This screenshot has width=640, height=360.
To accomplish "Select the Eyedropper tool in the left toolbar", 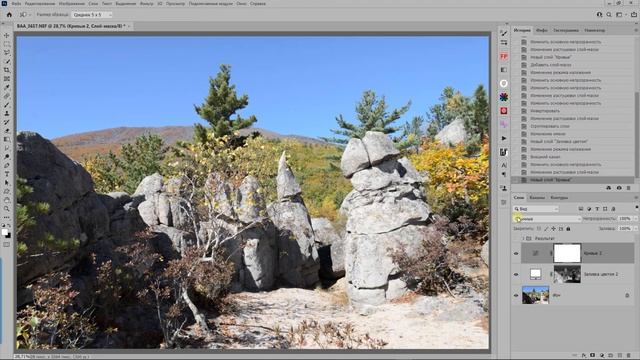I will pos(7,87).
